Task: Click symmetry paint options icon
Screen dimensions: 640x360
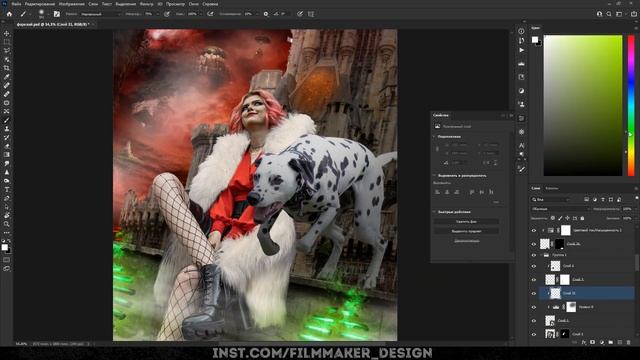Action: 311,14
